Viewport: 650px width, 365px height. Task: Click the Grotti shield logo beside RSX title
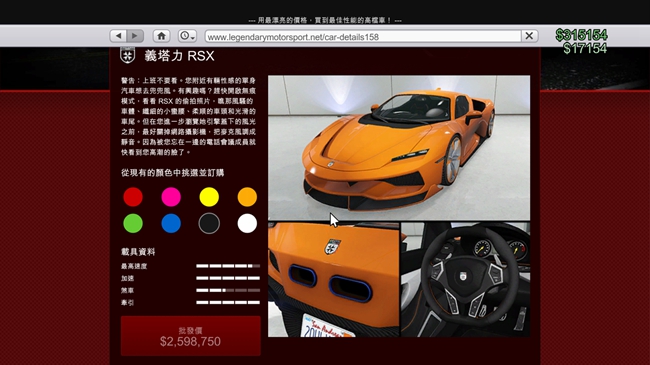(x=128, y=55)
